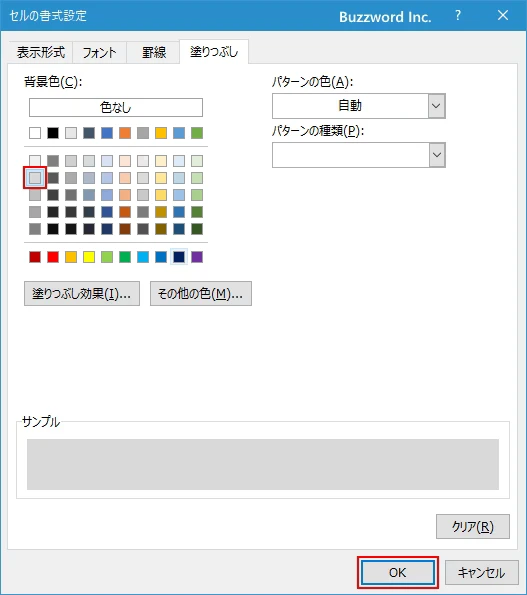Pick dark navy standard color swatch
527x595 pixels.
[x=179, y=257]
